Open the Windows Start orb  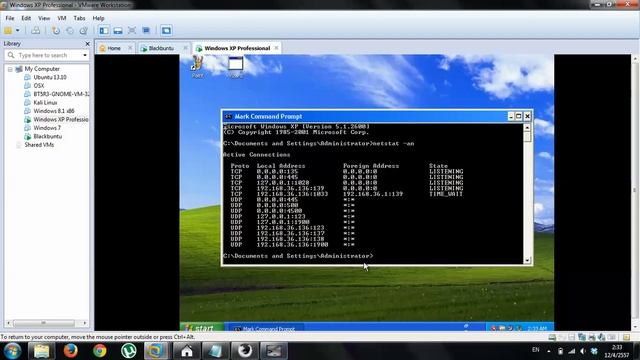click(x=12, y=351)
